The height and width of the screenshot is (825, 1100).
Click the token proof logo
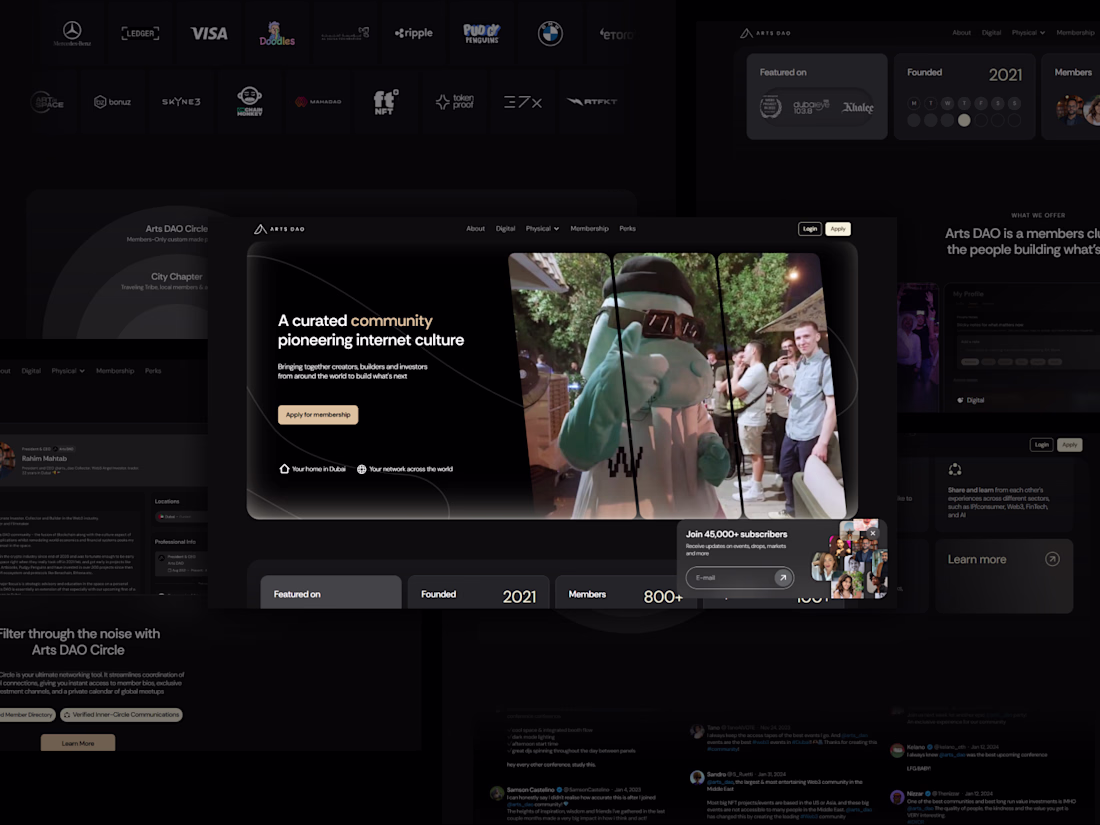point(455,102)
